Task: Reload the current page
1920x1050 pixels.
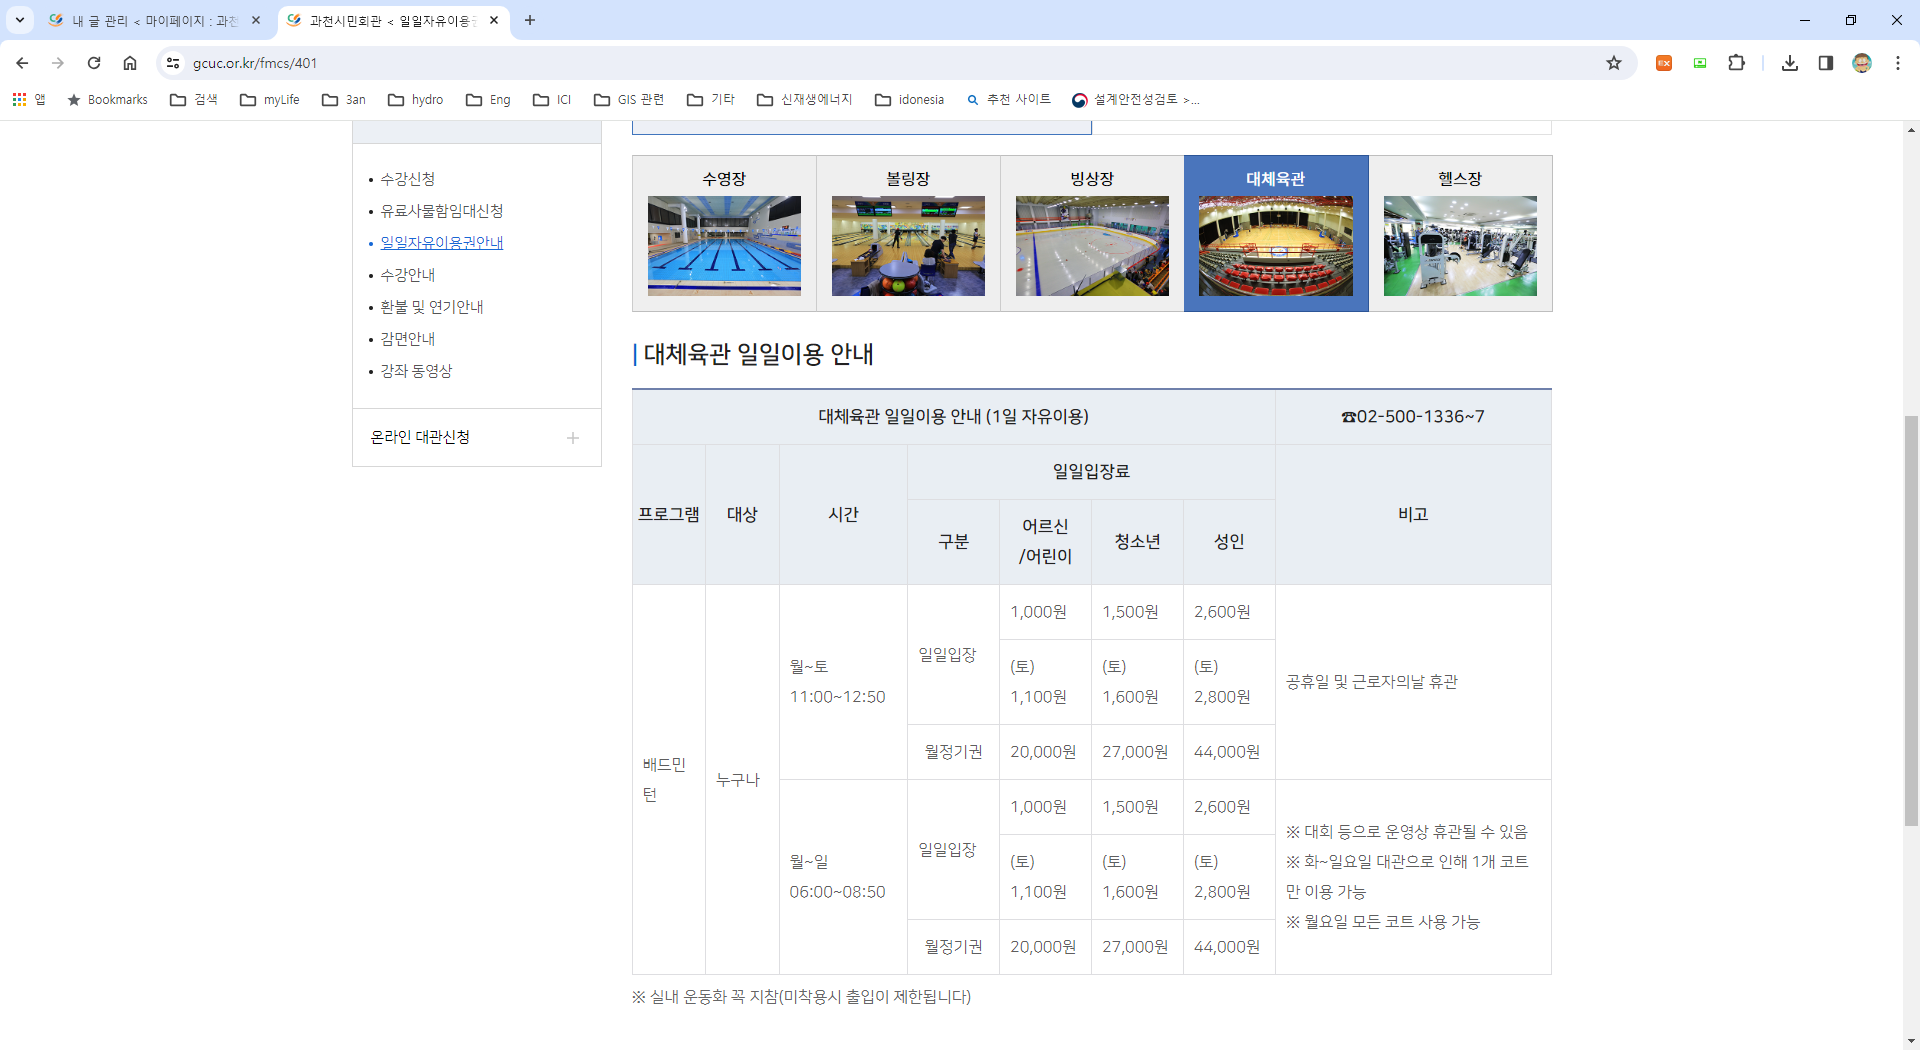Action: point(94,63)
